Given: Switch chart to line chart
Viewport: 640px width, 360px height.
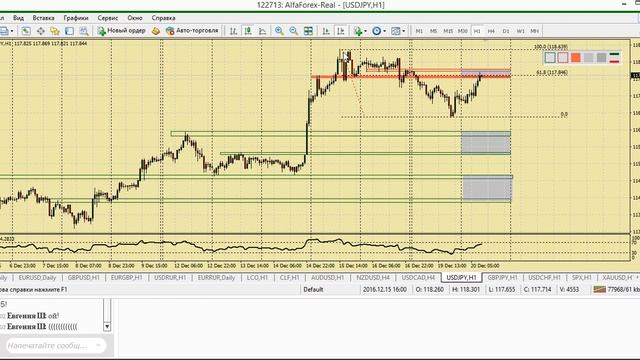Looking at the screenshot, I should point(262,31).
